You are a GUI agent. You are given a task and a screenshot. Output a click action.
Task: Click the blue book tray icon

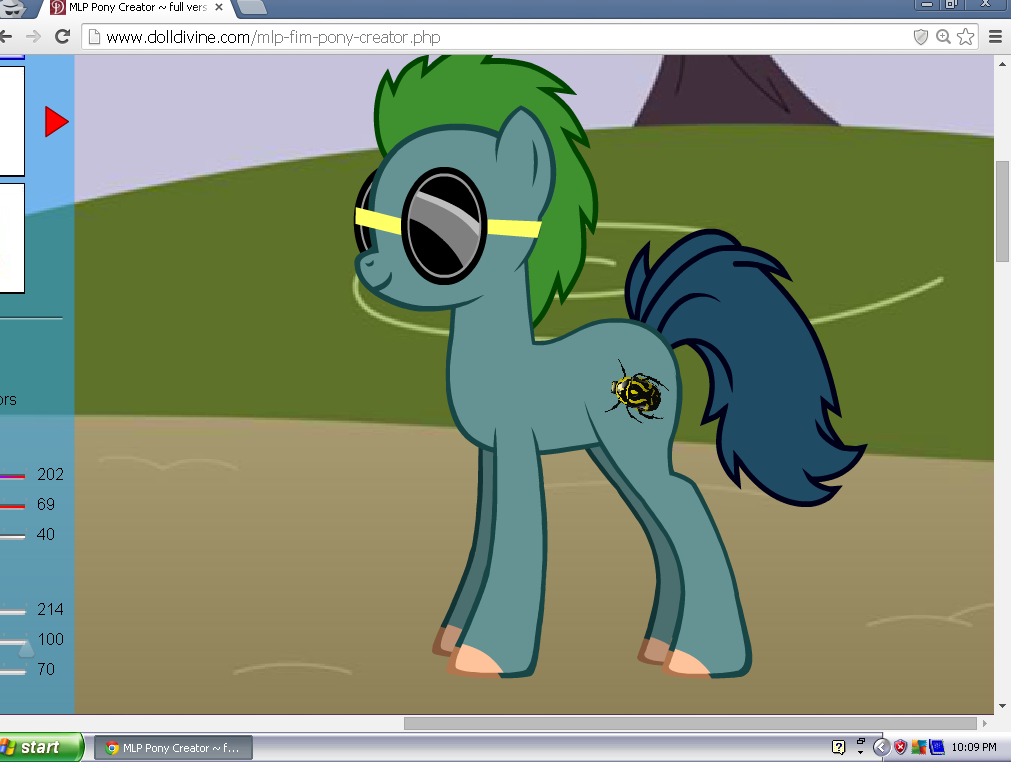pyautogui.click(x=936, y=746)
